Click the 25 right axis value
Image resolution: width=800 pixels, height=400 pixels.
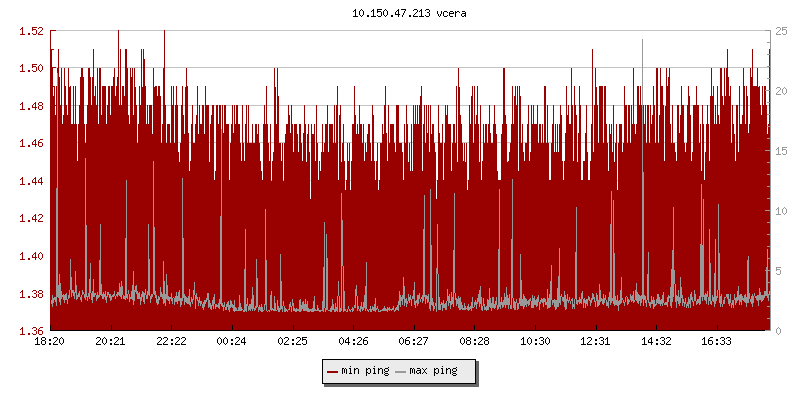[781, 31]
